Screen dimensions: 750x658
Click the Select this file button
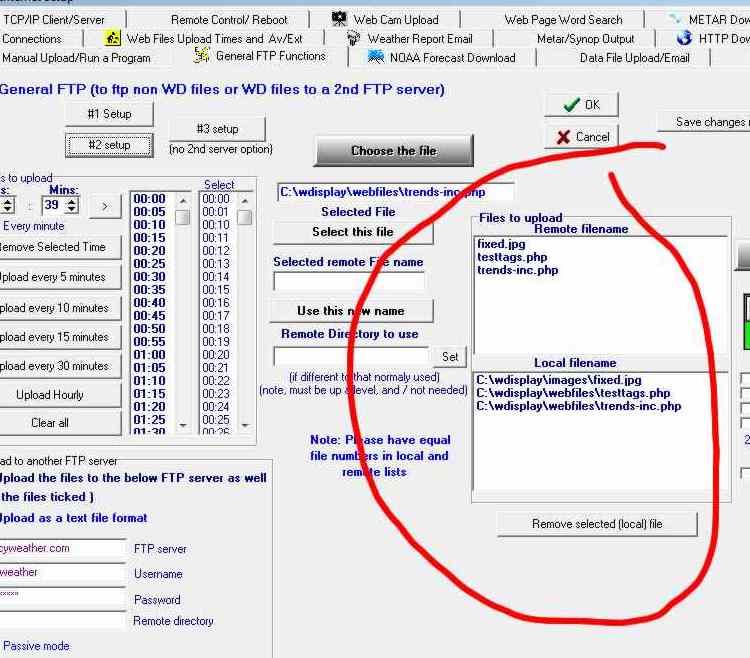[353, 232]
